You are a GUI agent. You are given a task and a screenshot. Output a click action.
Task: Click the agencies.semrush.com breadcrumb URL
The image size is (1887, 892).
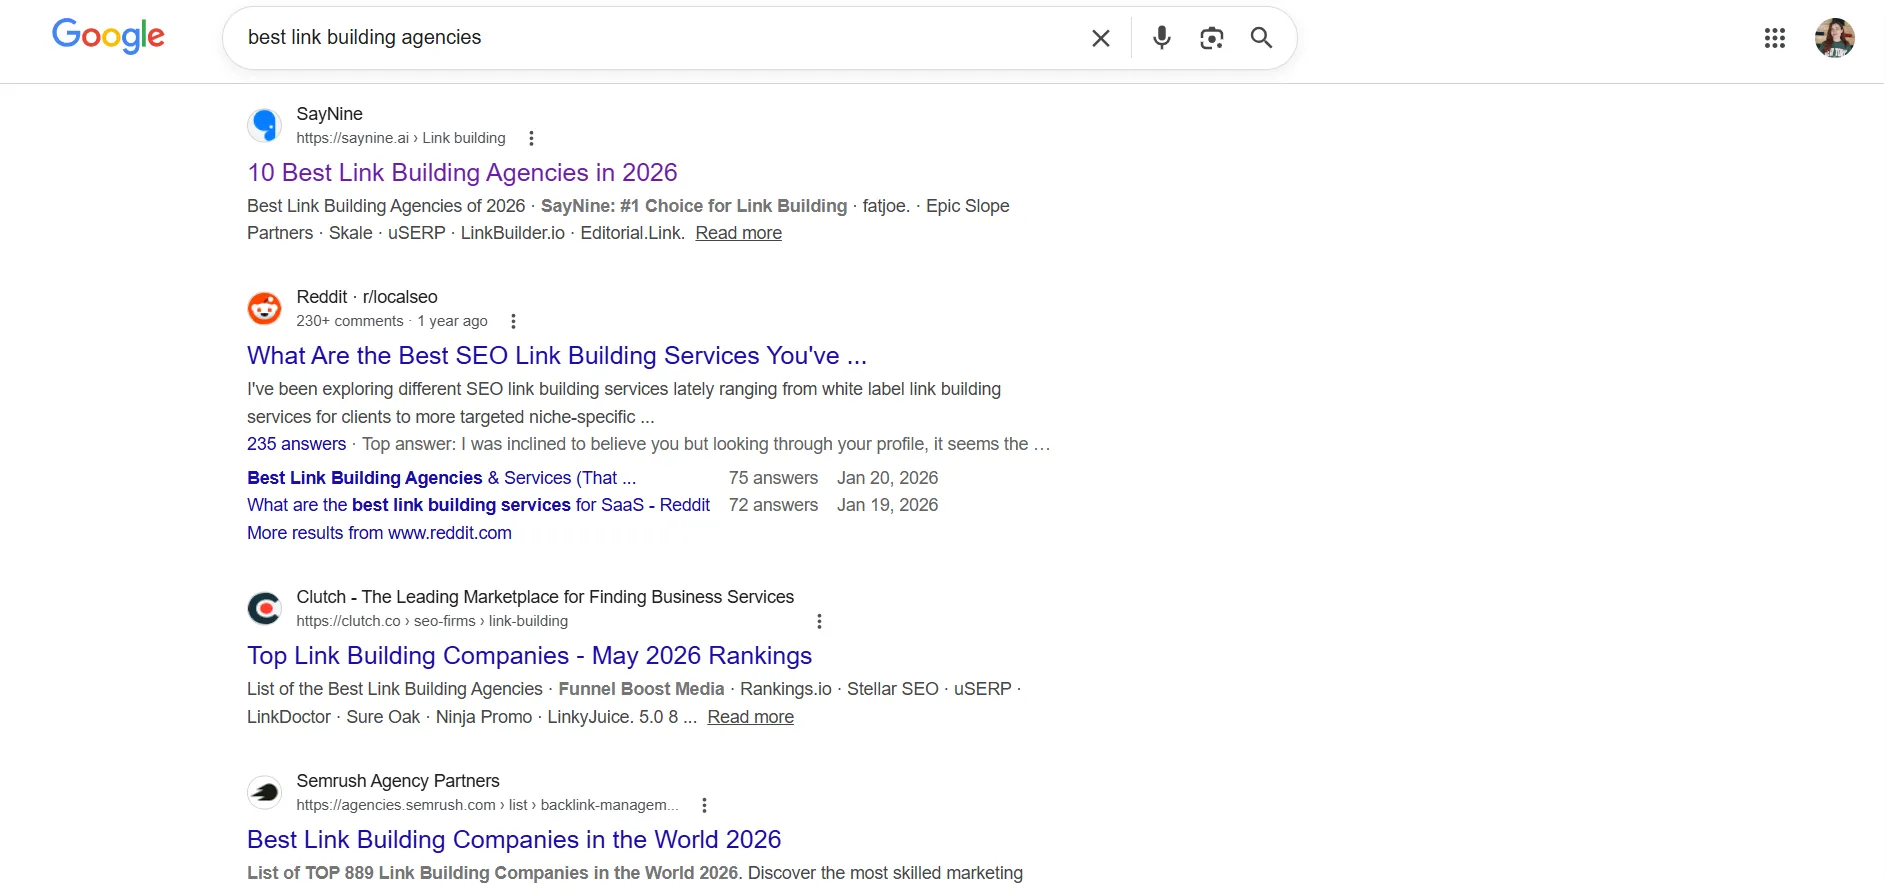487,805
